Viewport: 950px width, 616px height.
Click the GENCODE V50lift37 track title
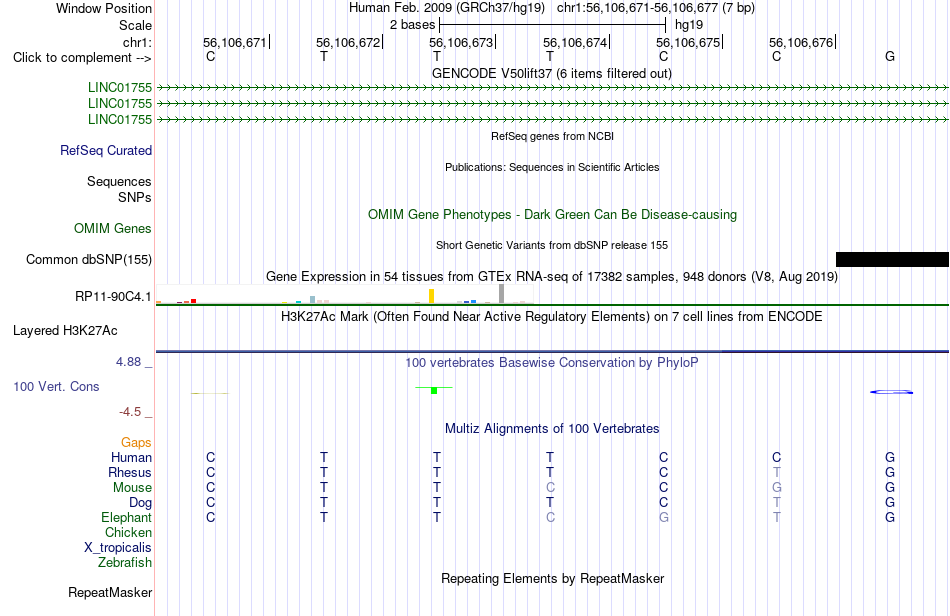pos(551,73)
